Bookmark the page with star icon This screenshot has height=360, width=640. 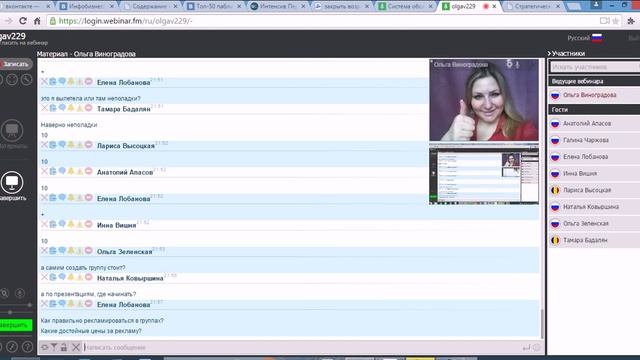(616, 21)
